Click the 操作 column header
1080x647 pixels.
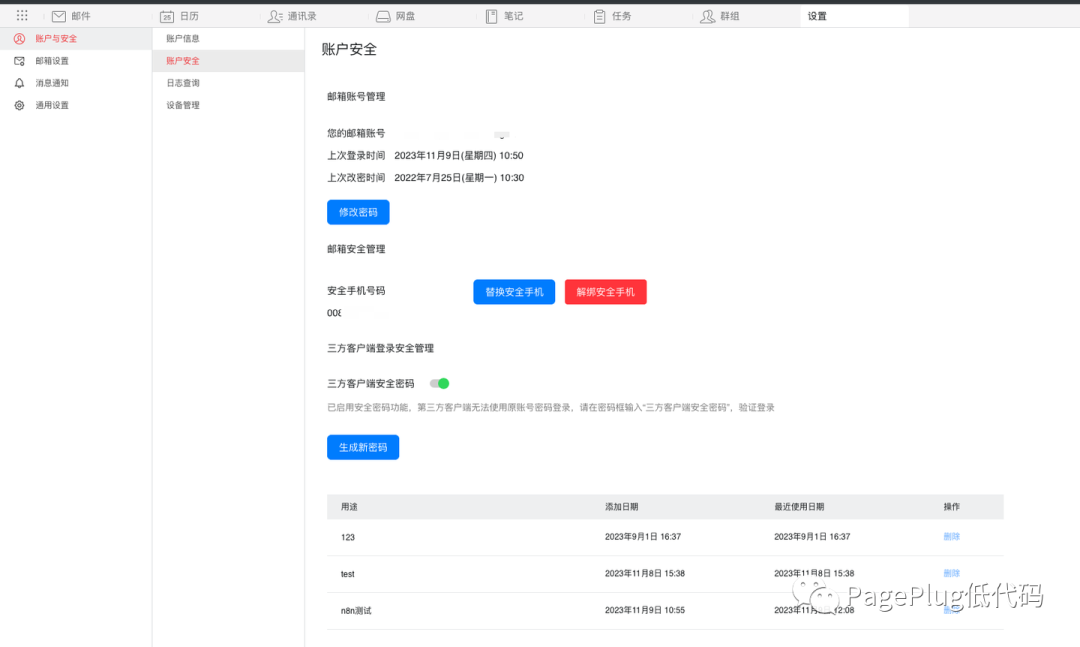pyautogui.click(x=951, y=507)
